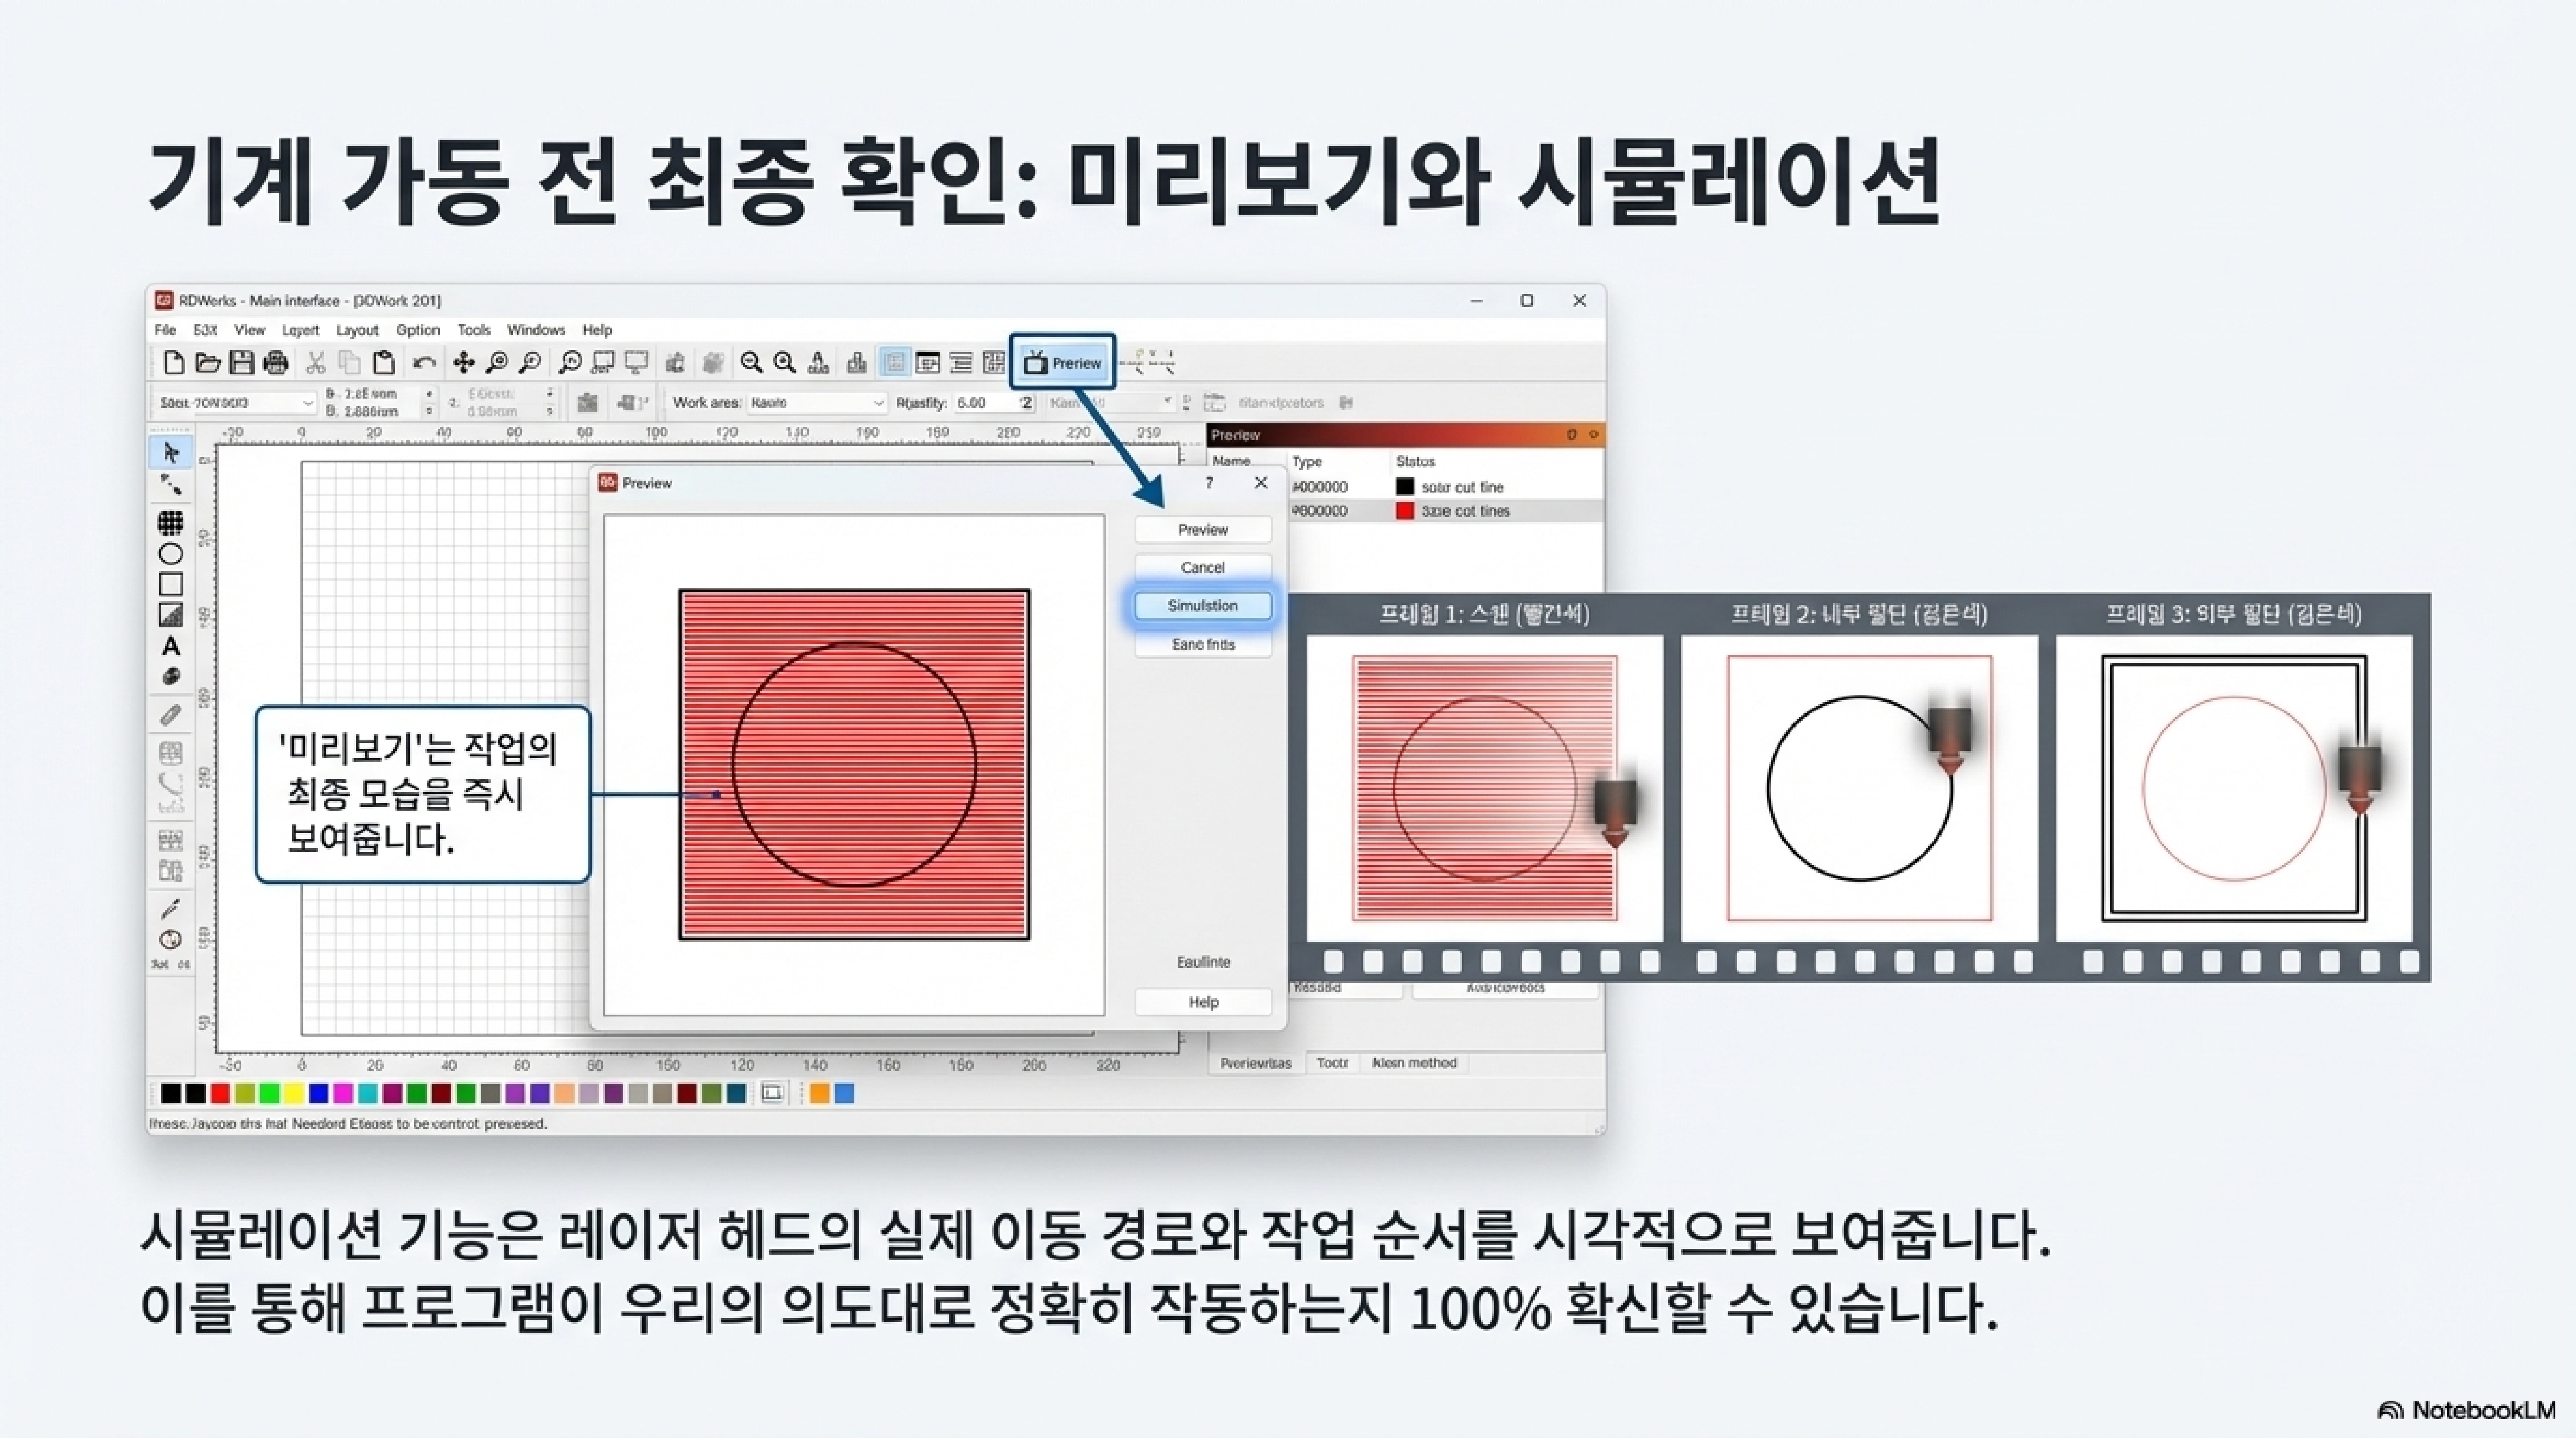Viewport: 2576px width, 1438px height.
Task: Select the rectangle drawing tool
Action: point(171,584)
